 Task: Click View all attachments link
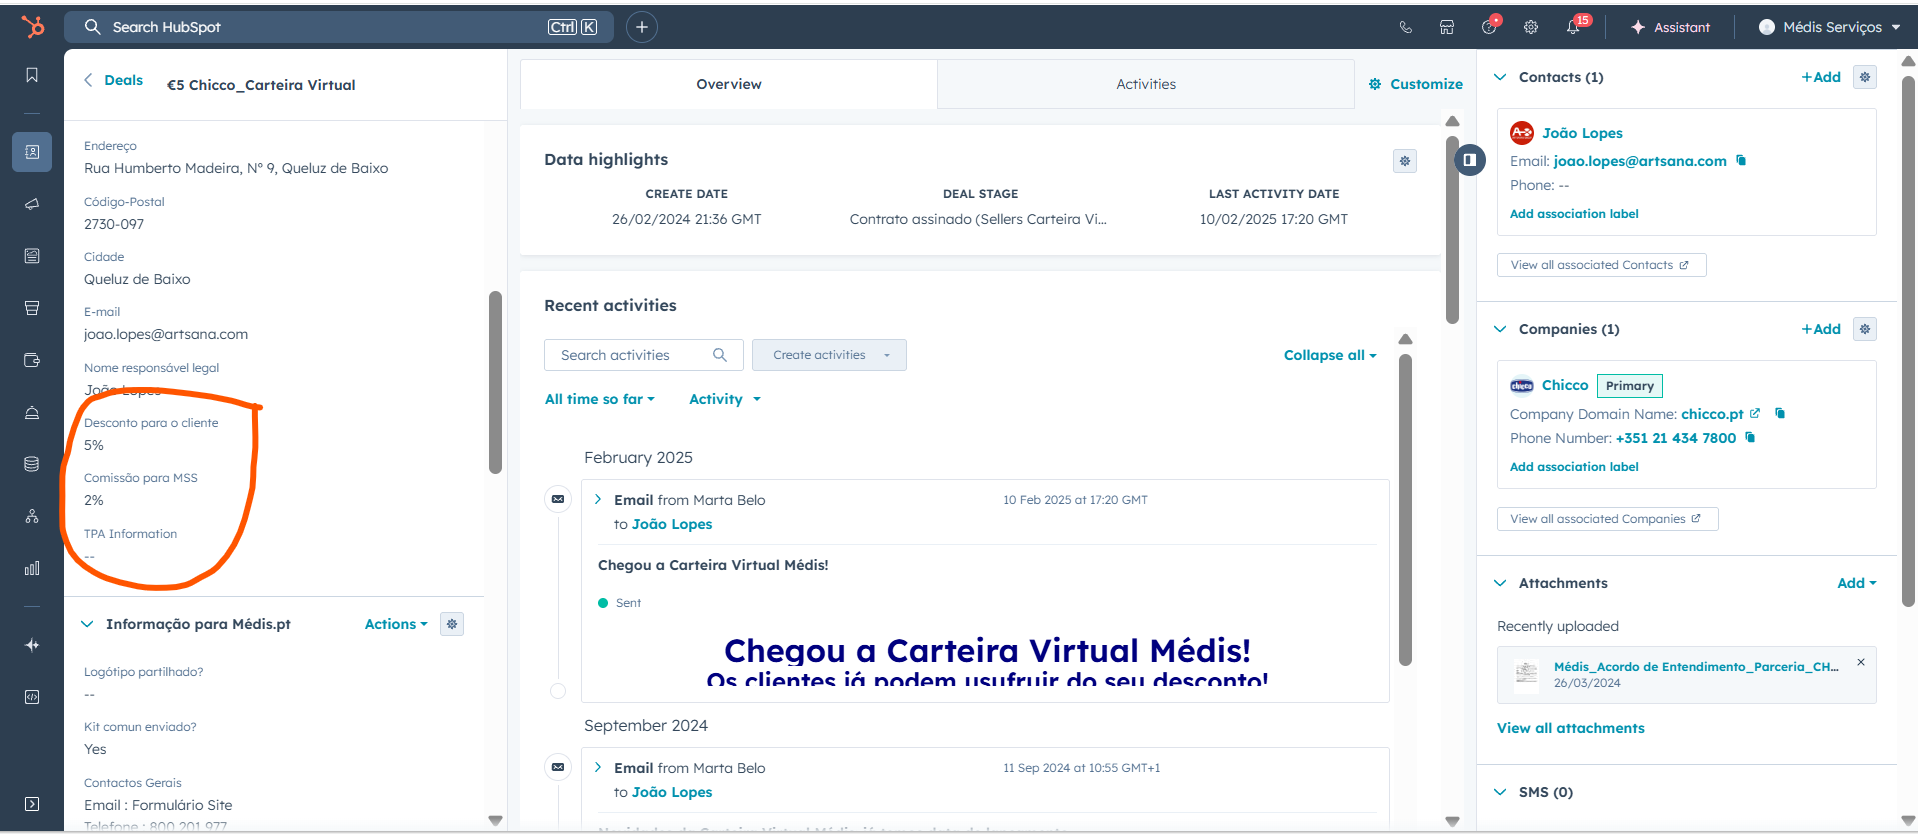point(1570,728)
